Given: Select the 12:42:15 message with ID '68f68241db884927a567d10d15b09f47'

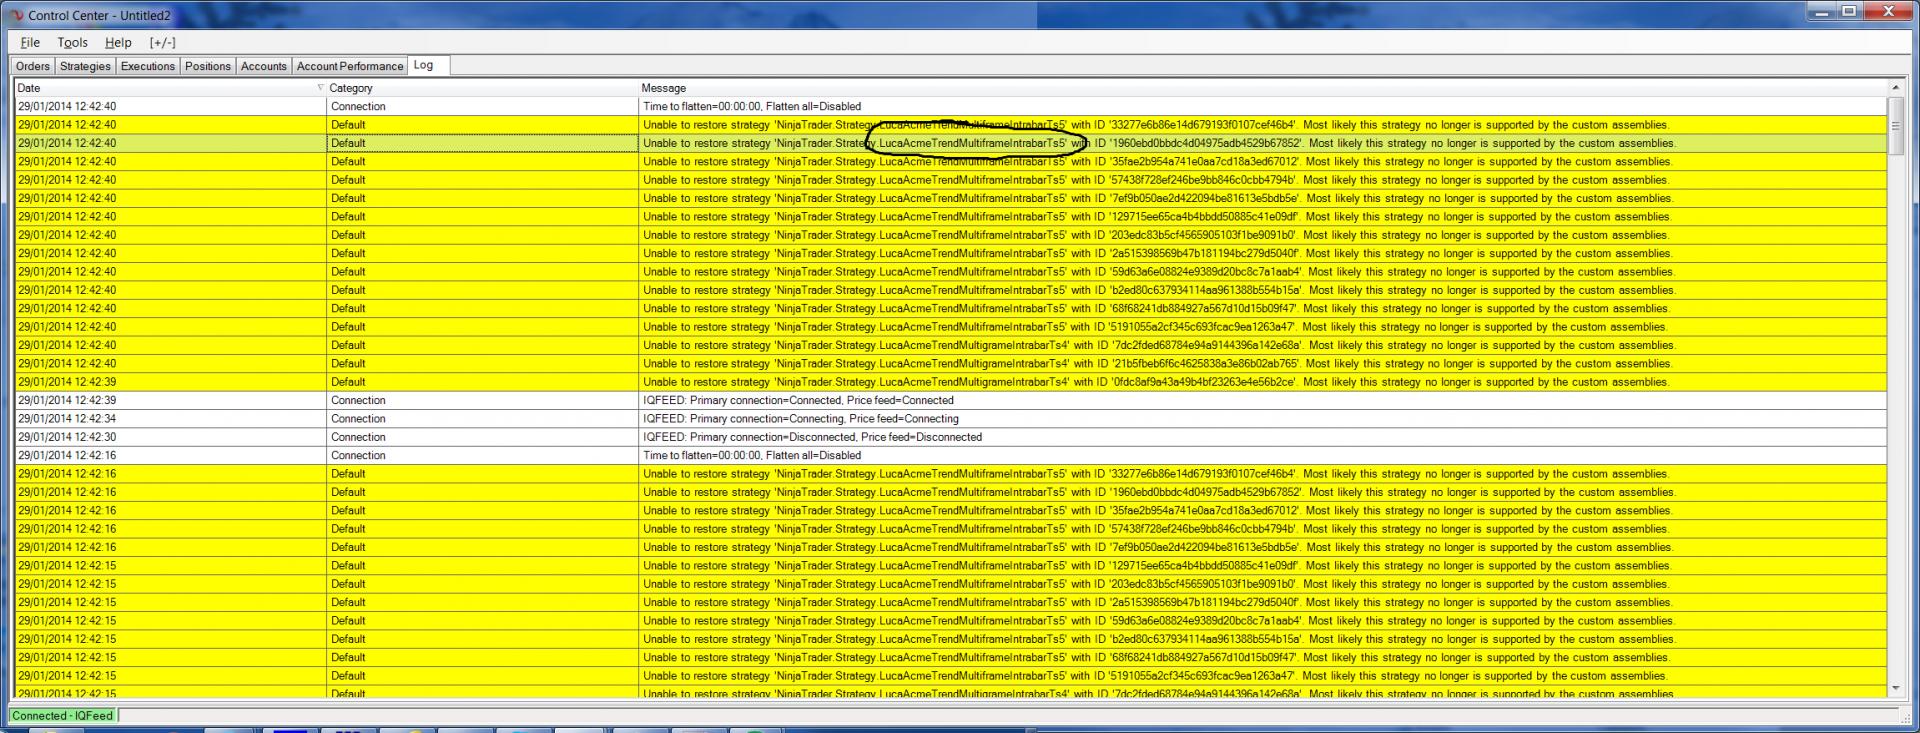Looking at the screenshot, I should pyautogui.click(x=1262, y=657).
